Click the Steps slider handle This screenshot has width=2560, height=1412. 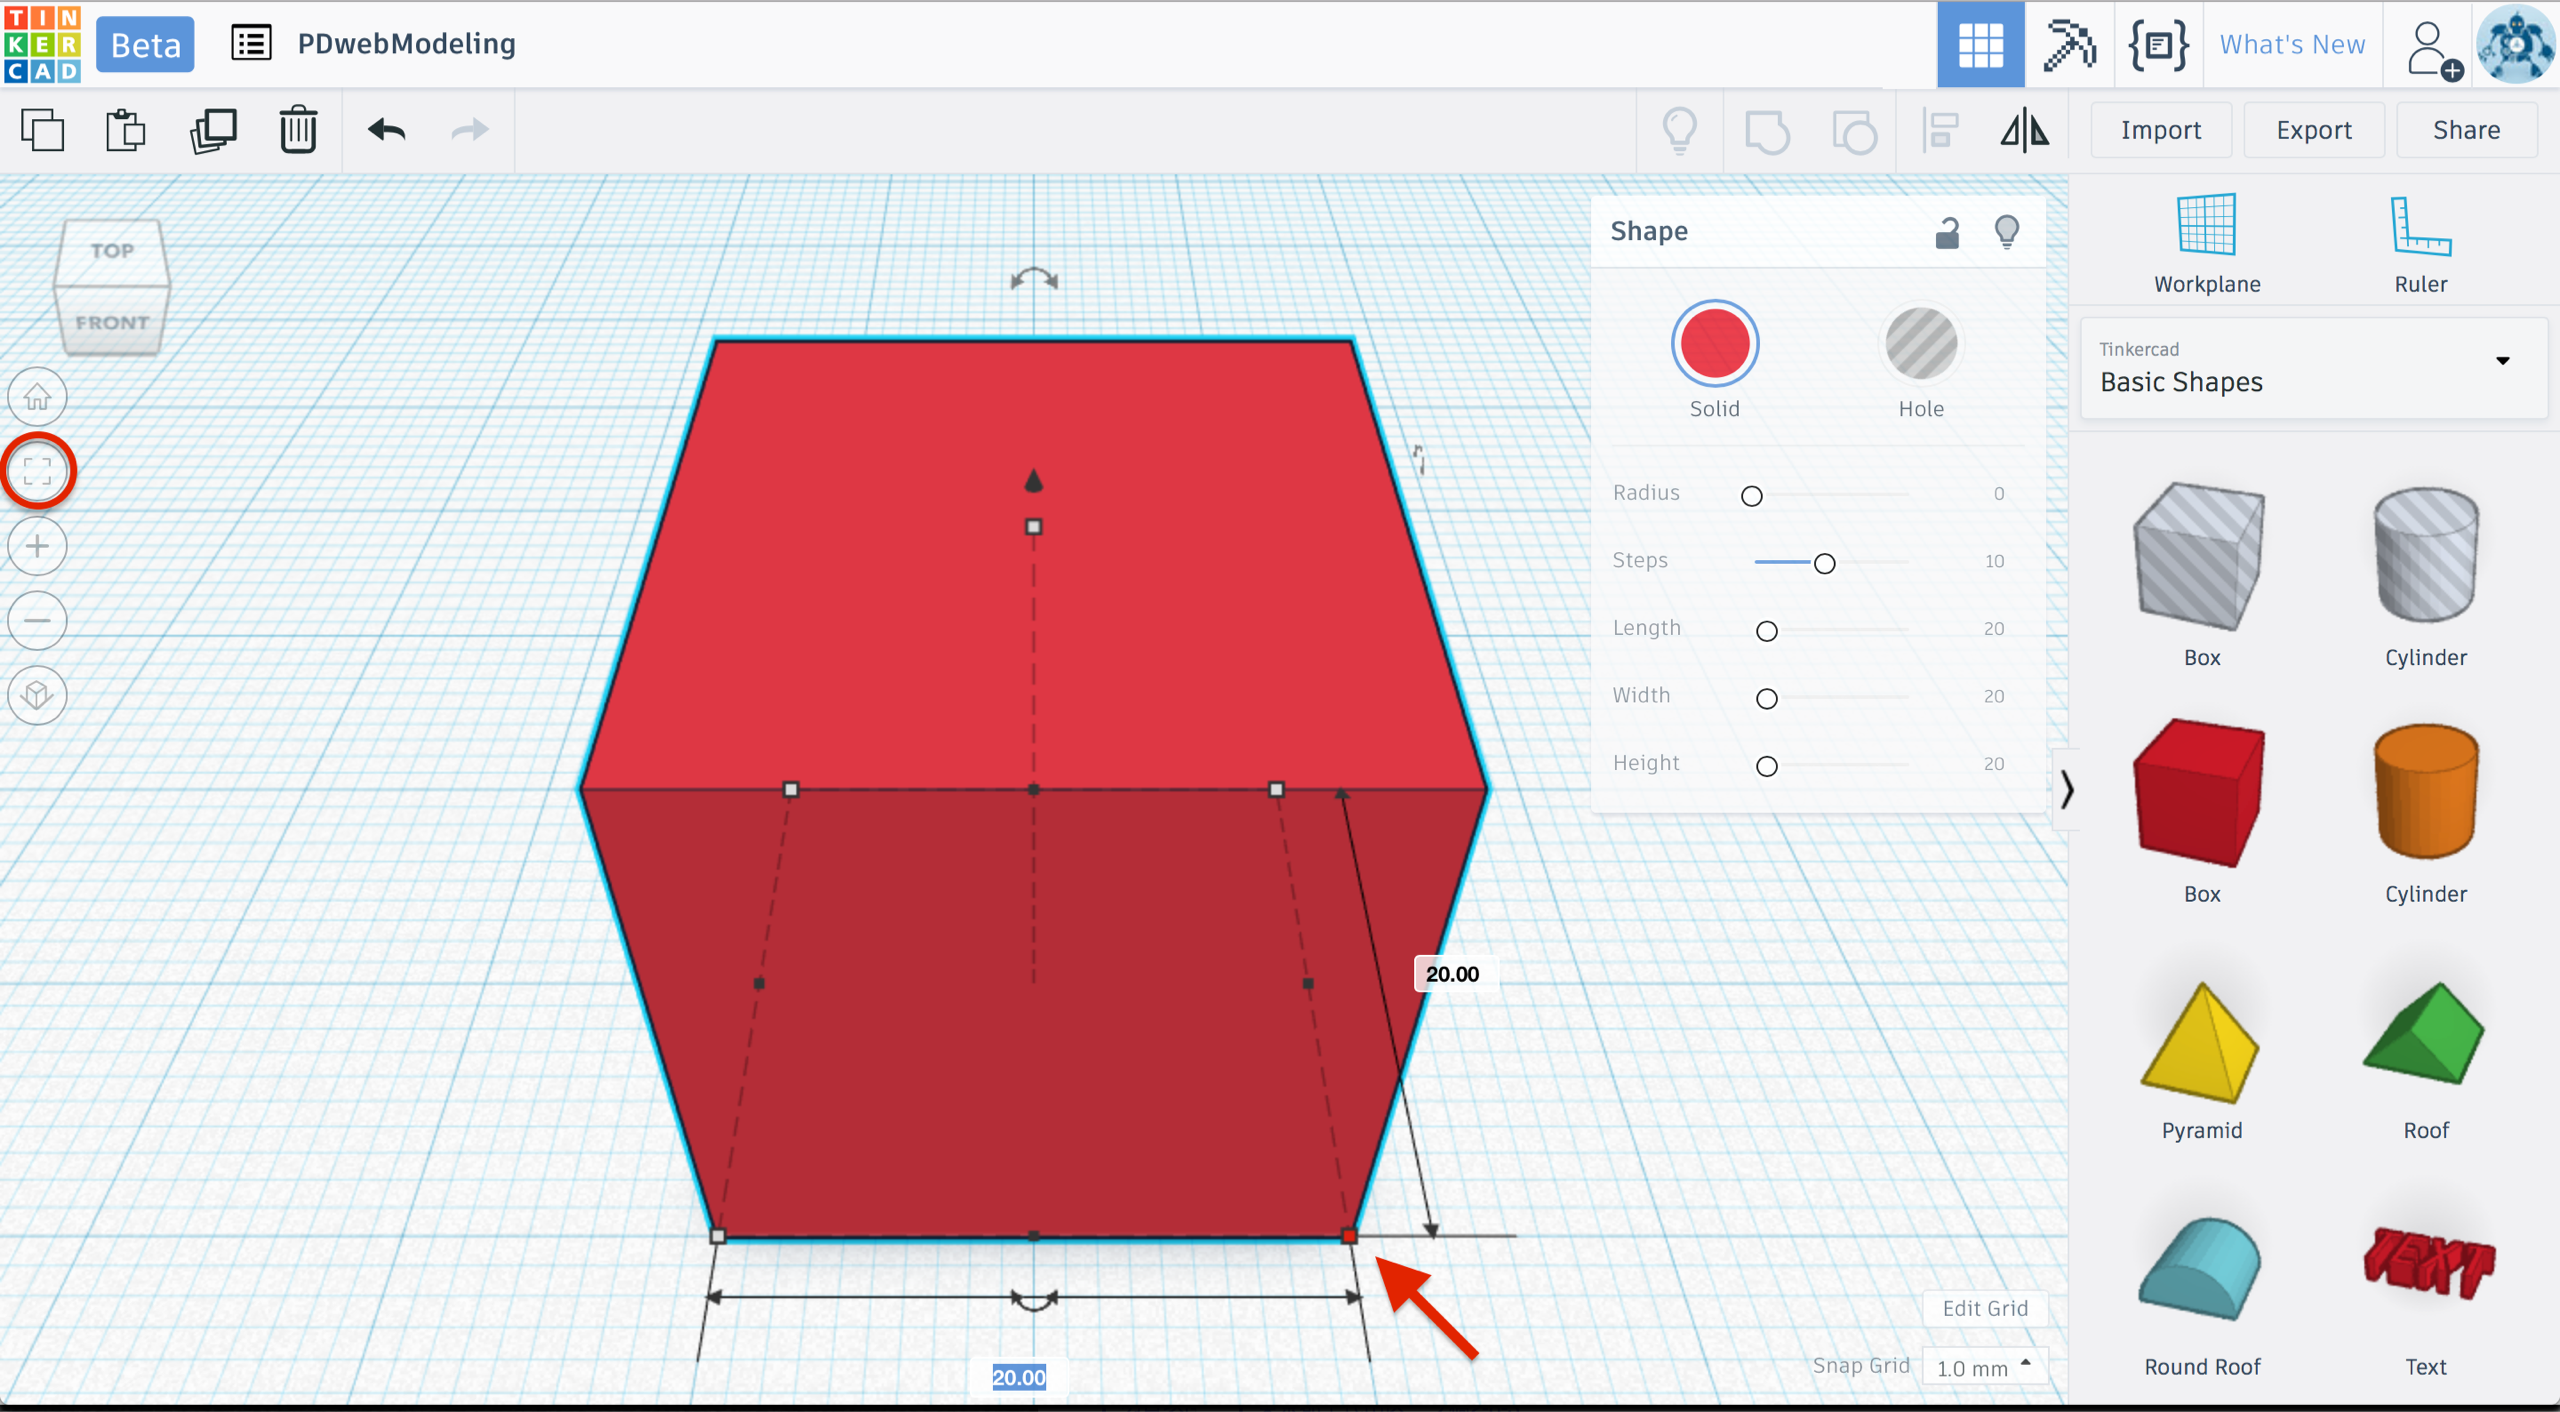coord(1824,563)
